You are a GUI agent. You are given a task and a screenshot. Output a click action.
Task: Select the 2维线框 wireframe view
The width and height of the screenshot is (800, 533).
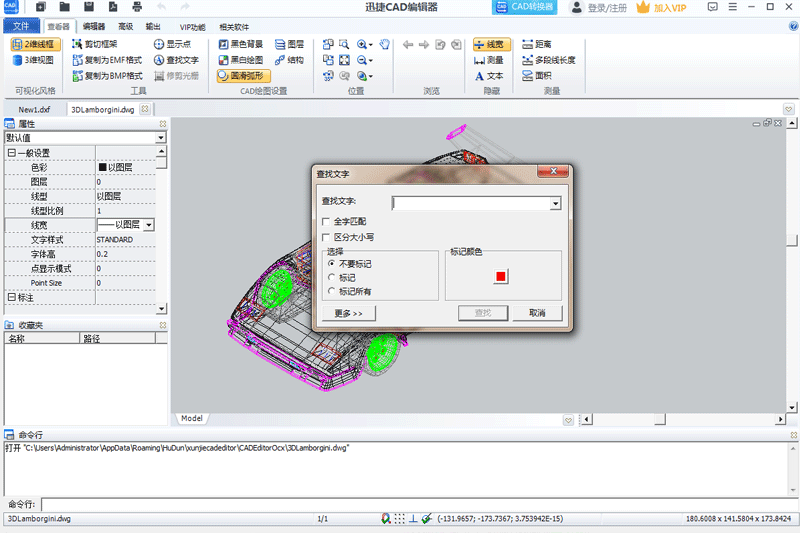pos(35,44)
